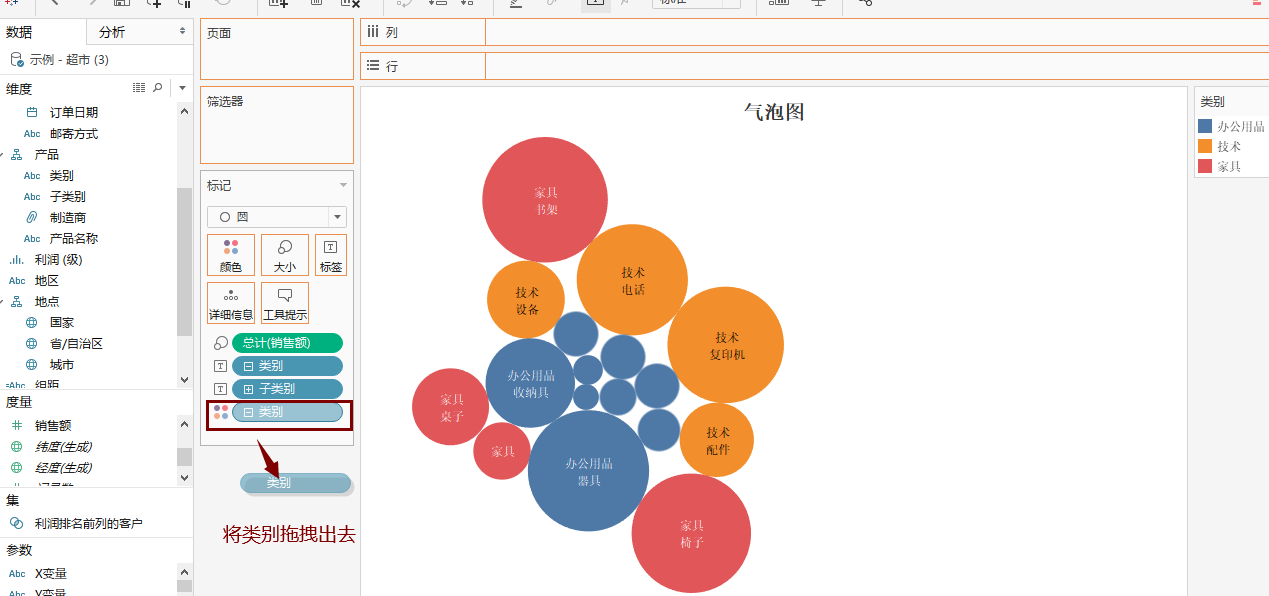This screenshot has height=596, width=1269.
Task: Click the 页面 shelf
Action: 277,49
